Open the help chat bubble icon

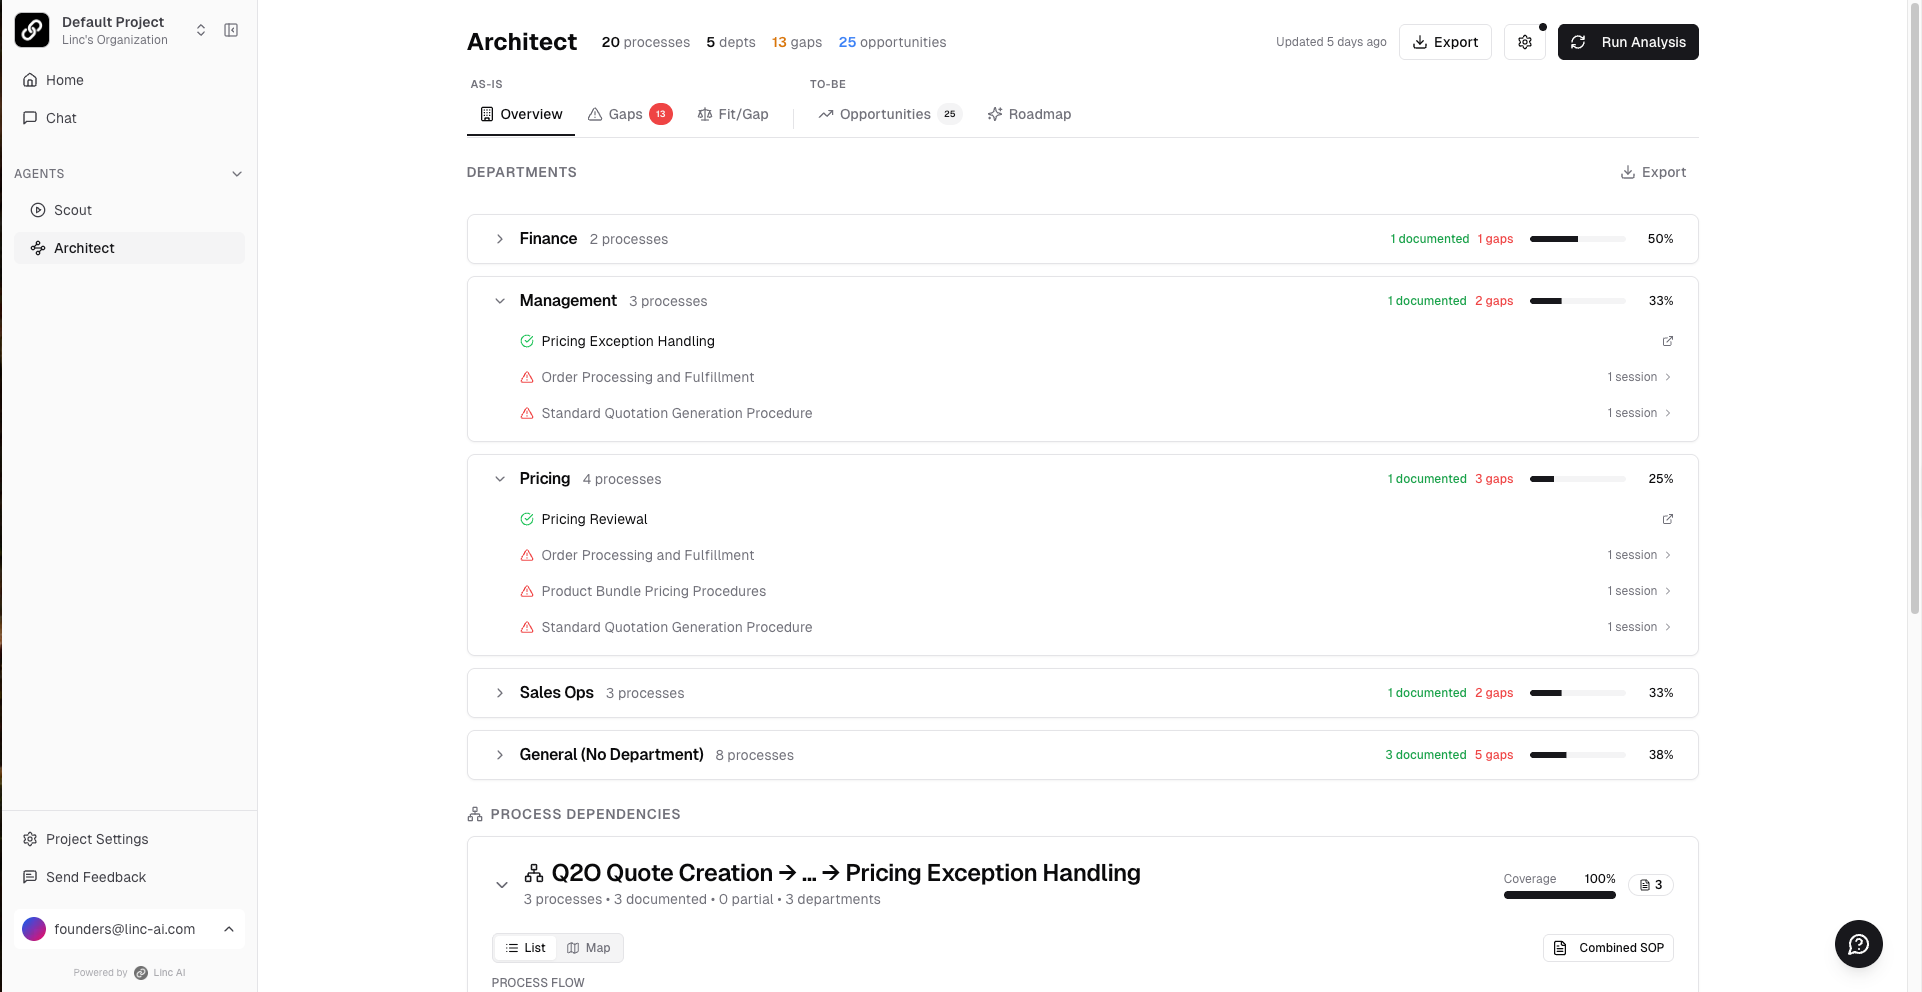pos(1858,944)
